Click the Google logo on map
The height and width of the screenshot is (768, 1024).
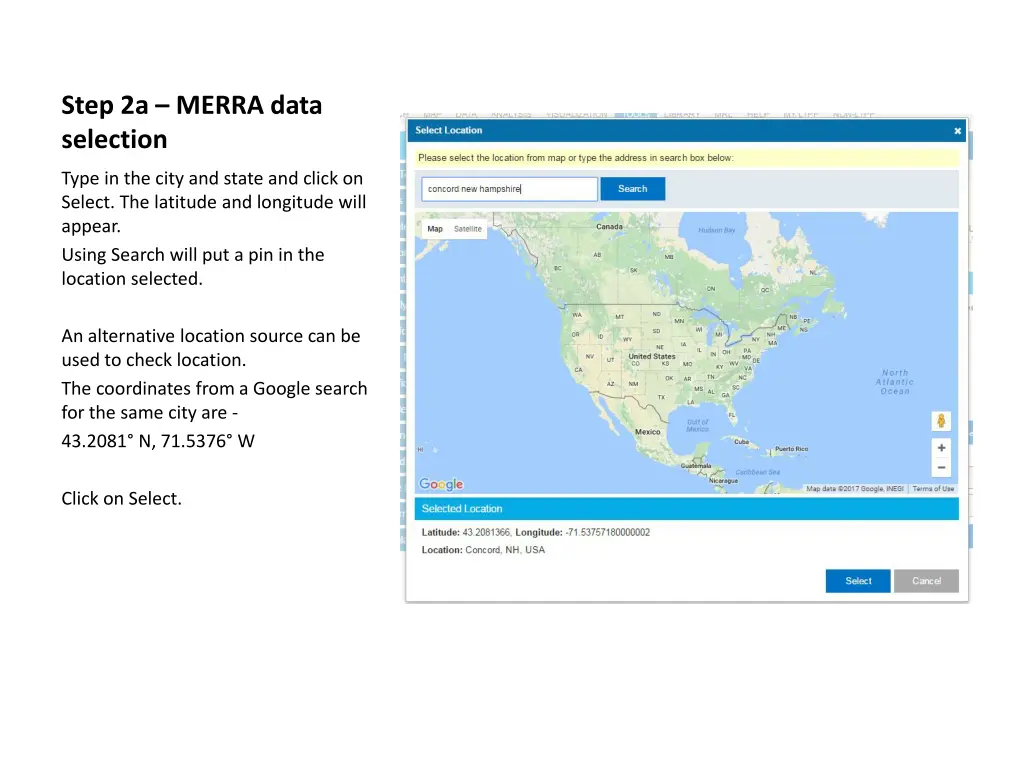click(x=441, y=484)
